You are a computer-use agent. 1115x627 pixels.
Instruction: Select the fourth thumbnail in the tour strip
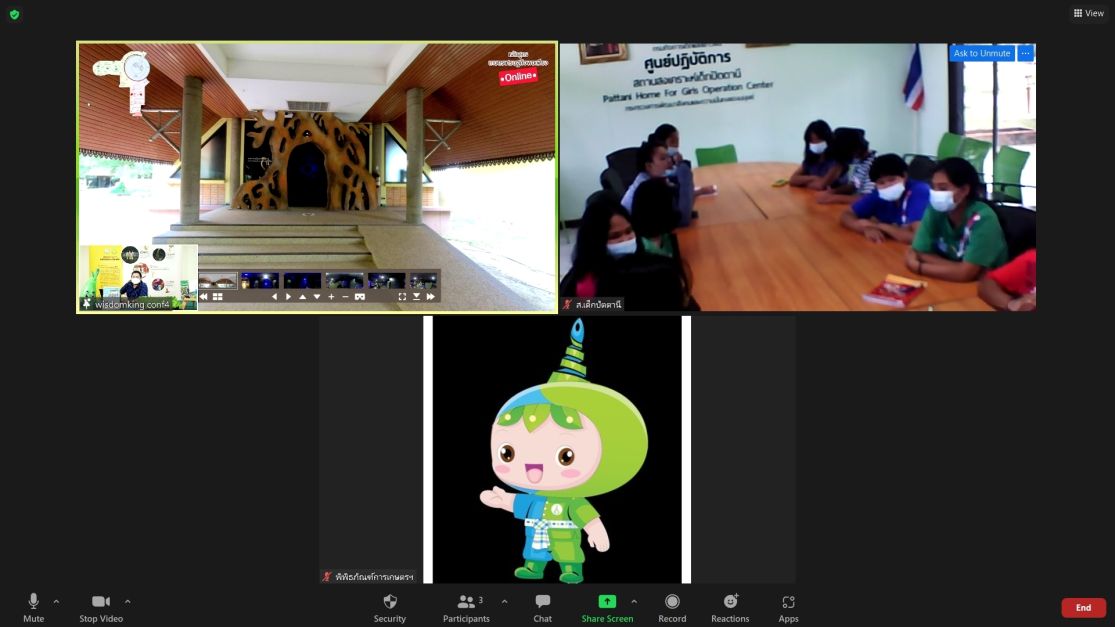click(344, 281)
